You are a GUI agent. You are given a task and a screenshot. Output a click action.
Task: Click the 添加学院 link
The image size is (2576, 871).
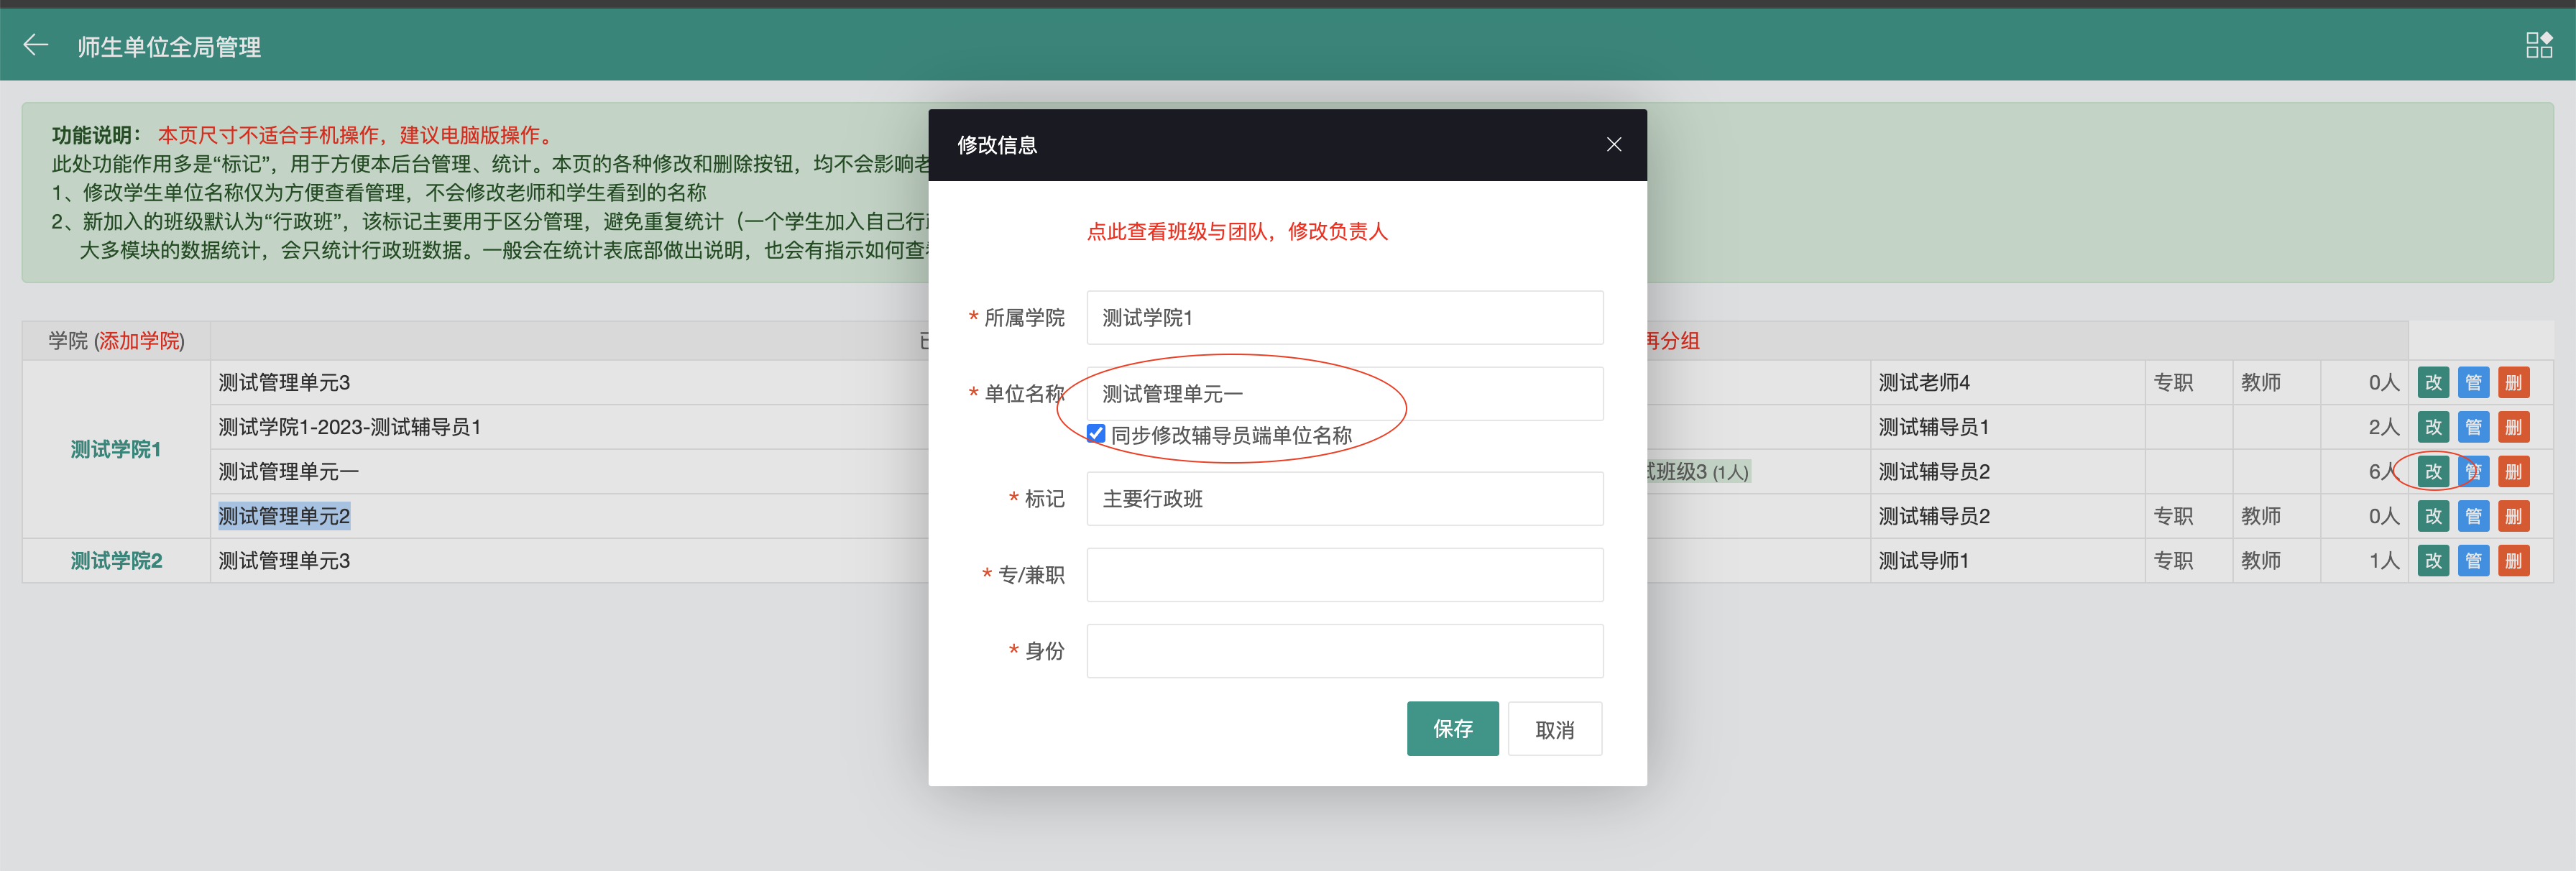pos(140,341)
